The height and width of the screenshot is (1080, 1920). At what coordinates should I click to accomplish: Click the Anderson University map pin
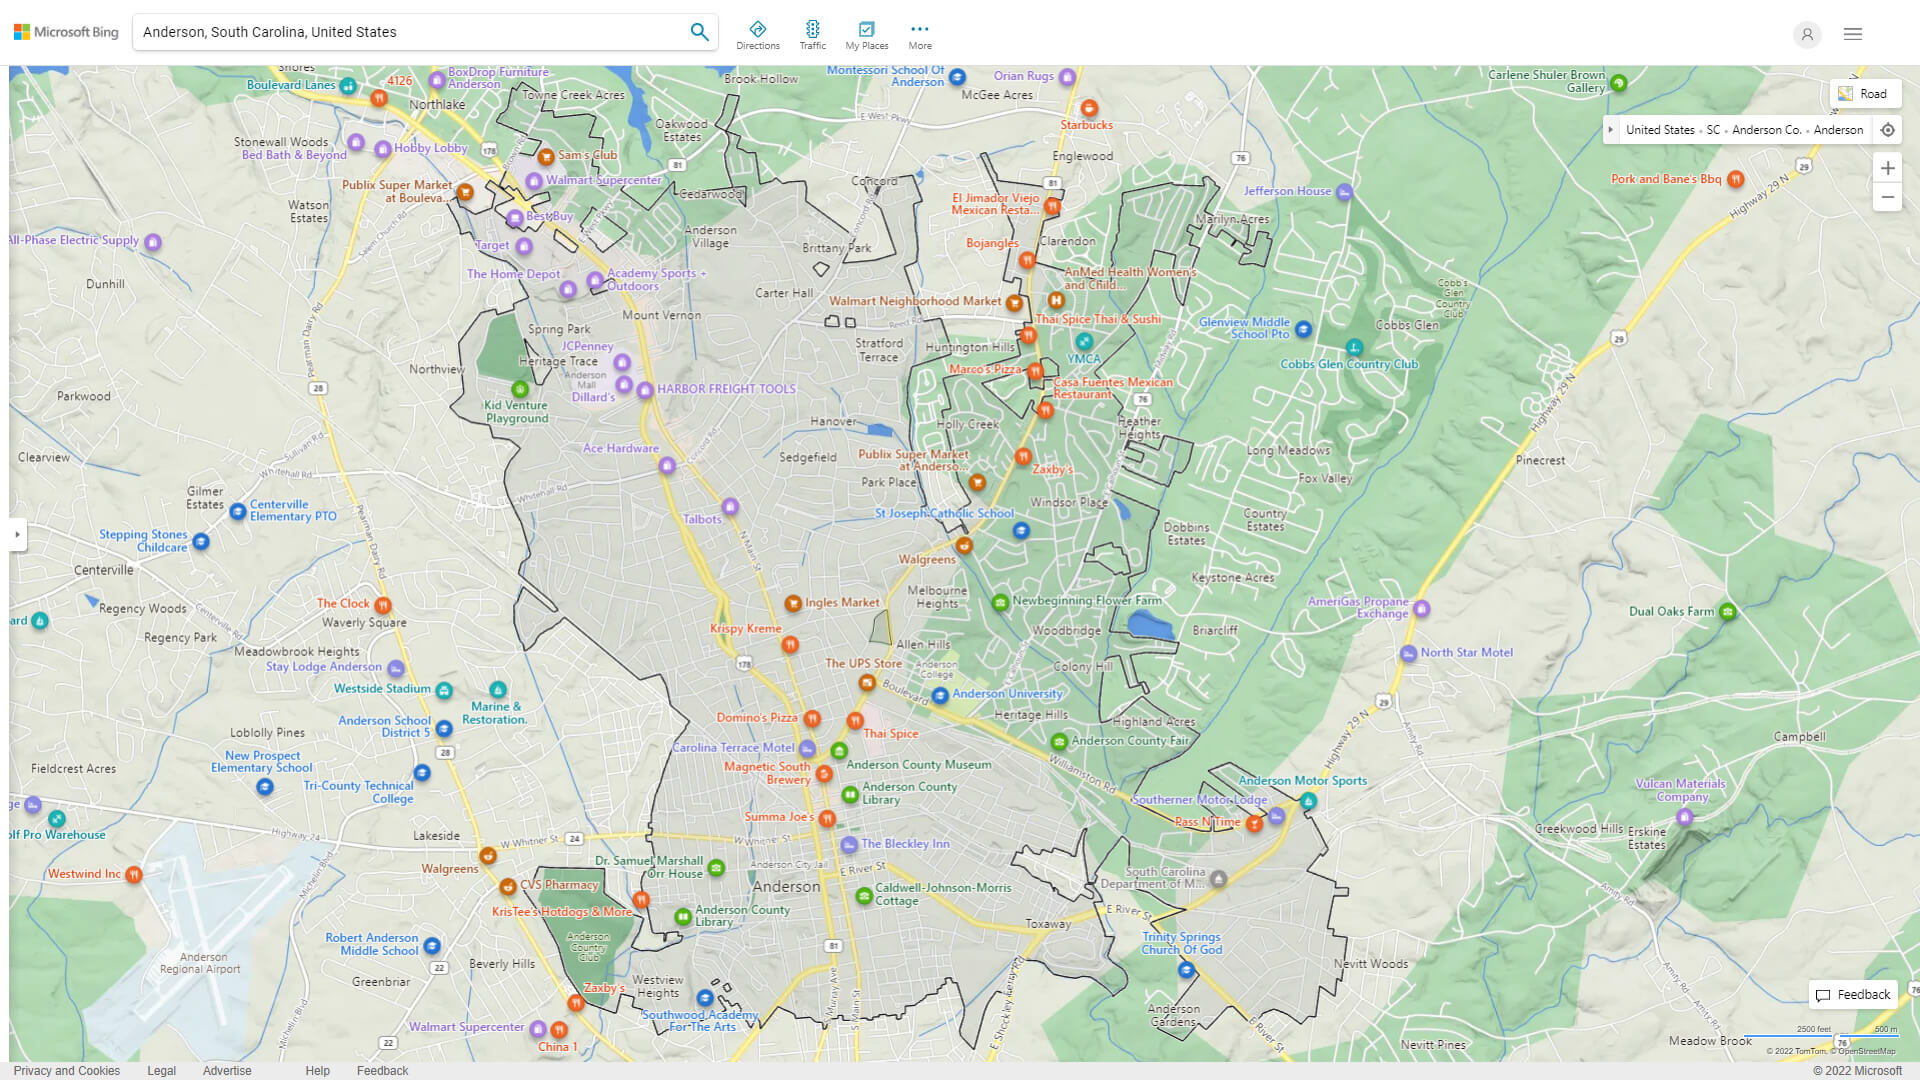(939, 696)
